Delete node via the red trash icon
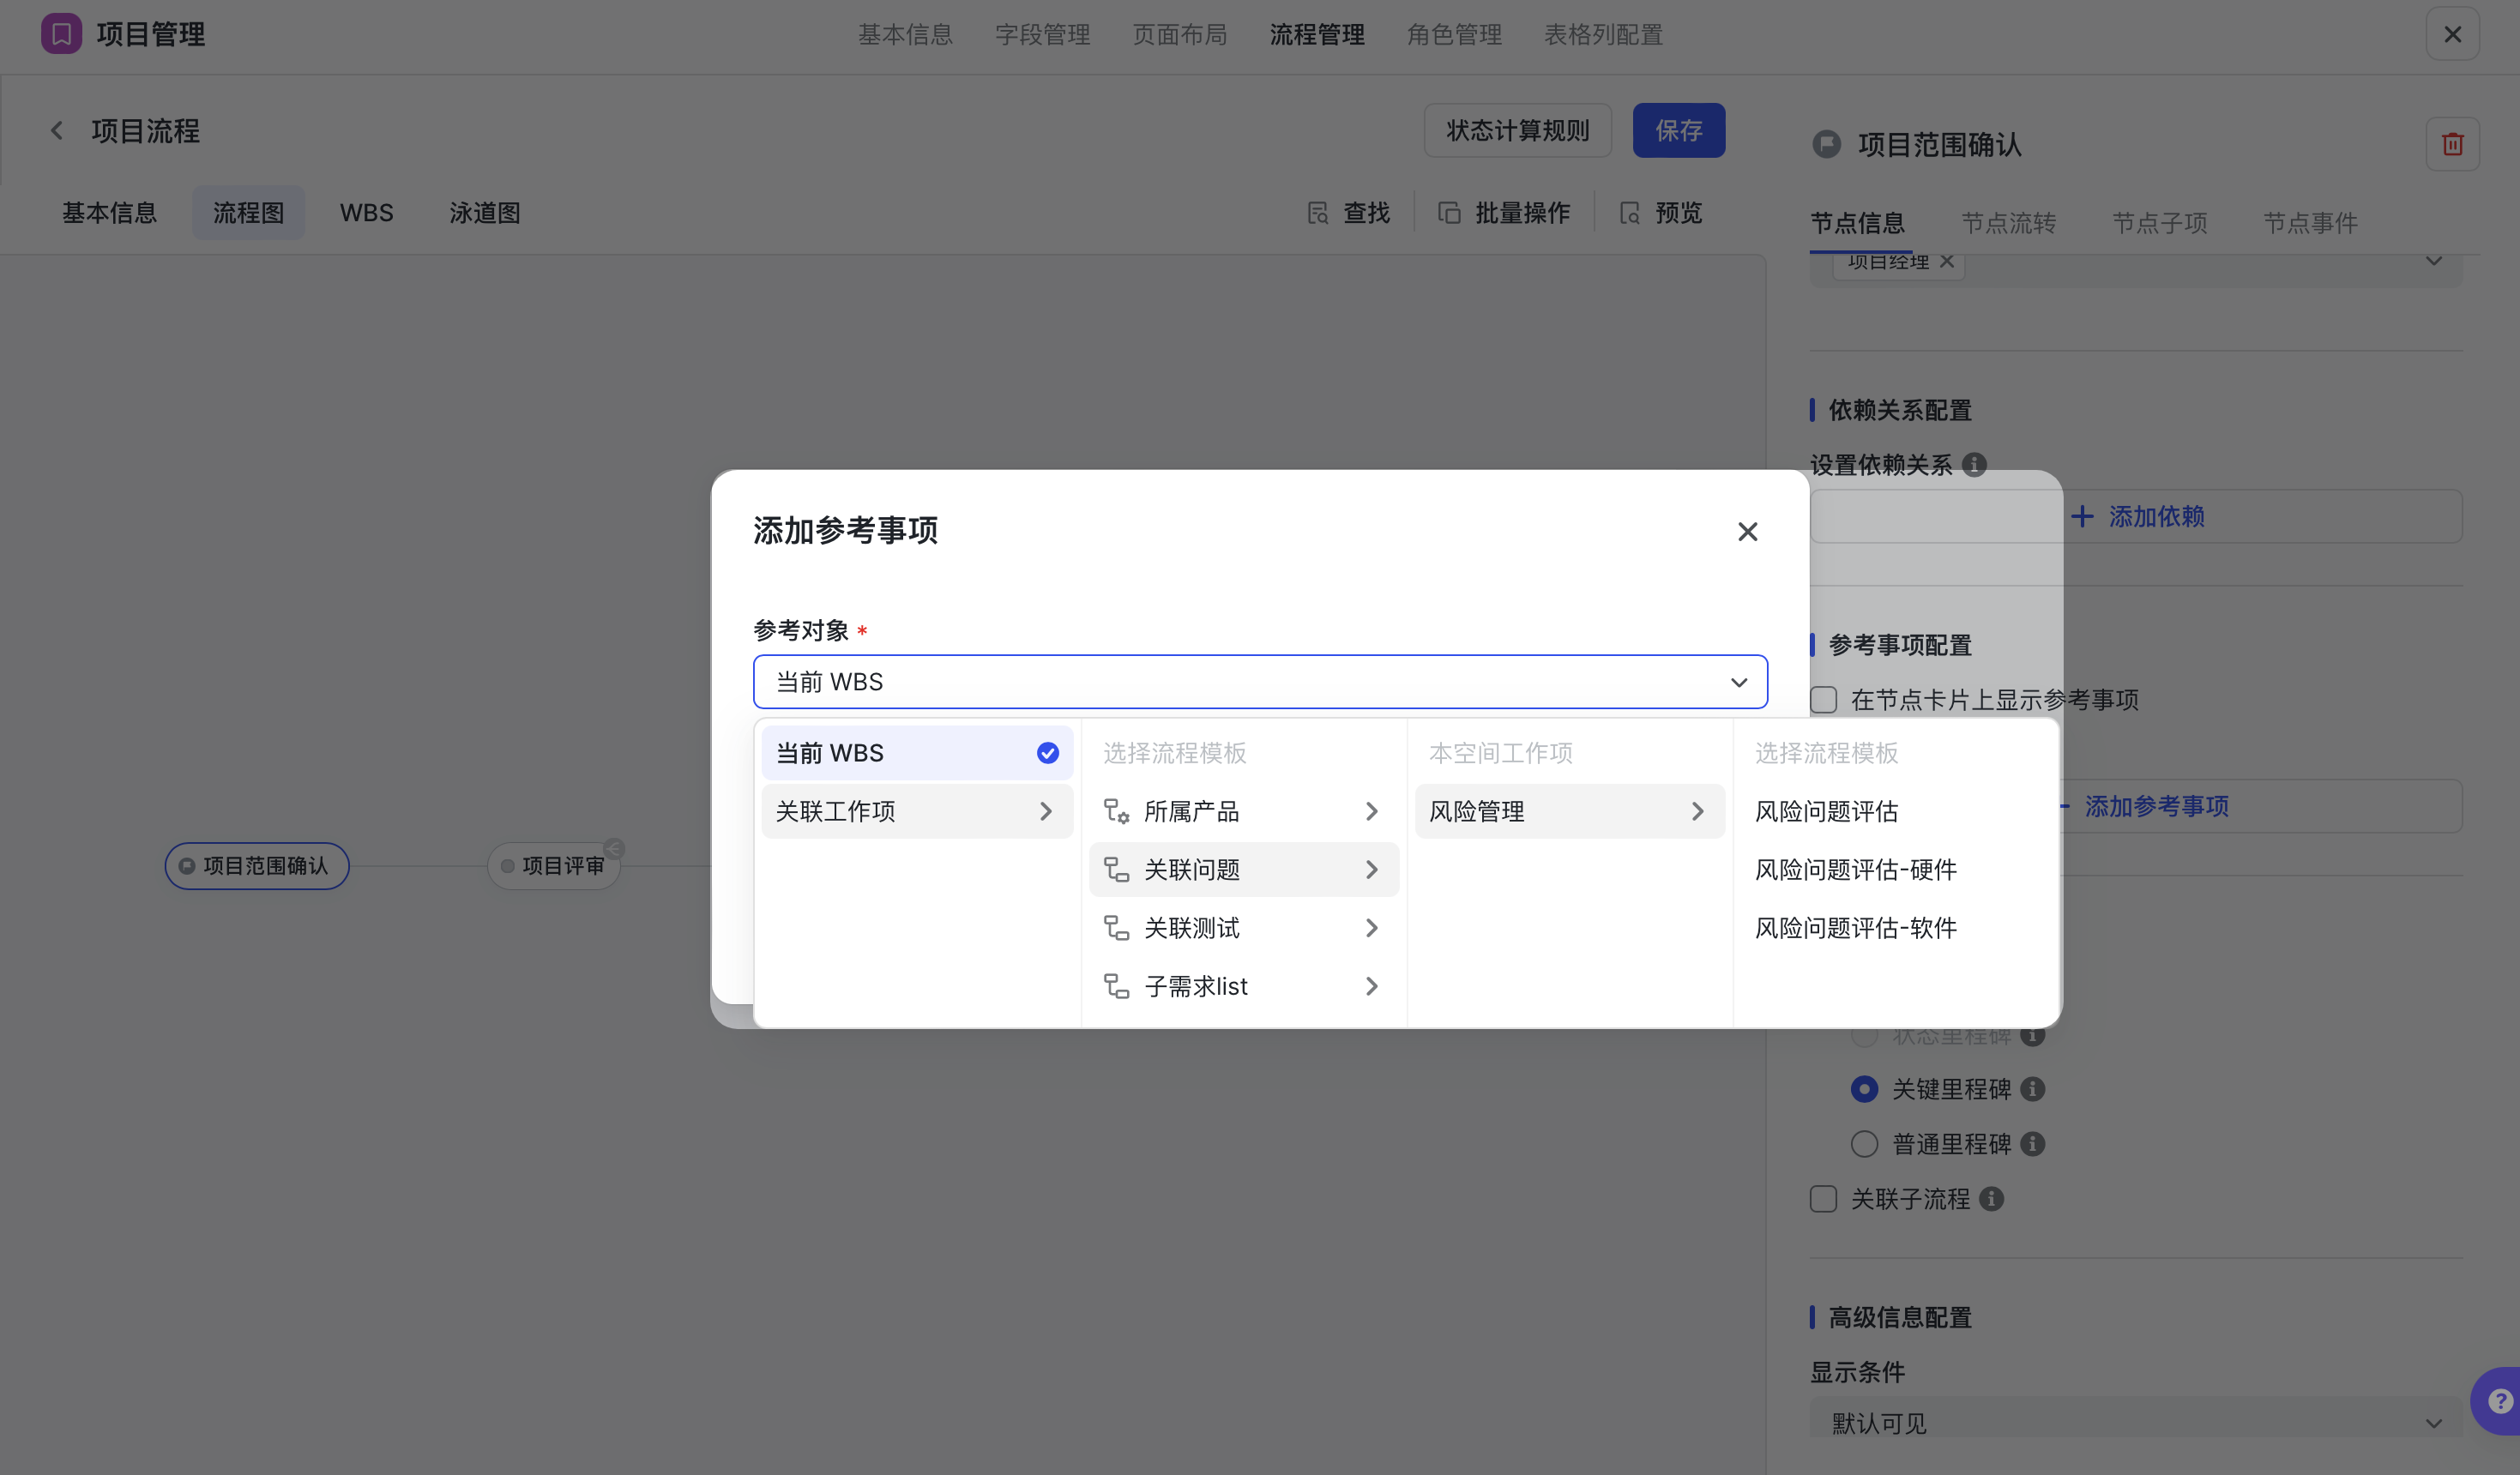Image resolution: width=2520 pixels, height=1475 pixels. click(x=2452, y=144)
